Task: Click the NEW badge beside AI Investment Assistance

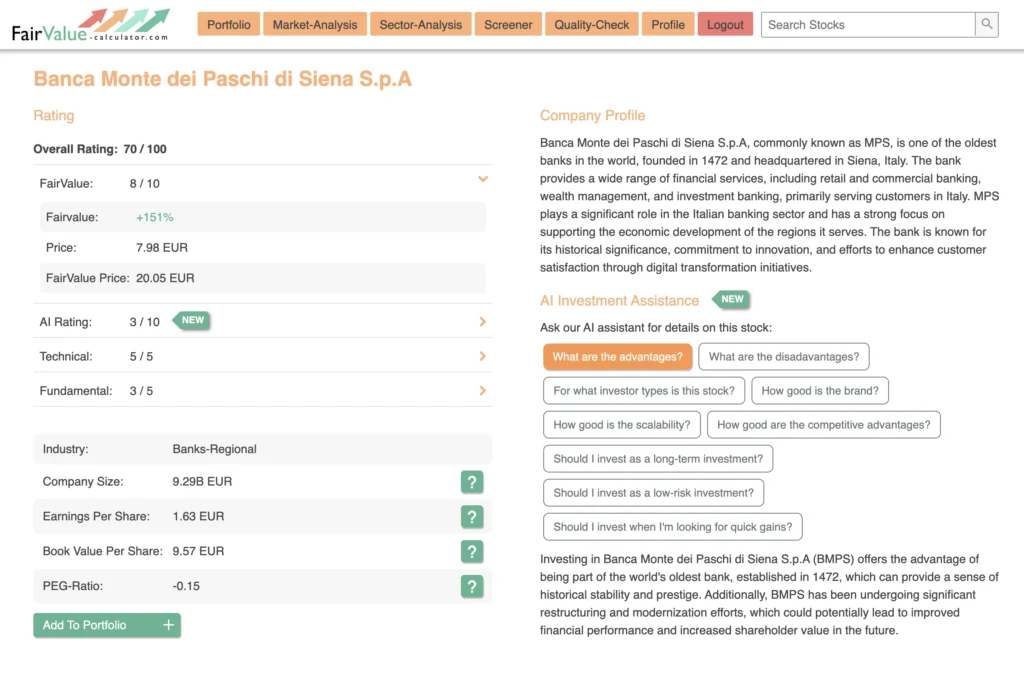Action: (x=731, y=299)
